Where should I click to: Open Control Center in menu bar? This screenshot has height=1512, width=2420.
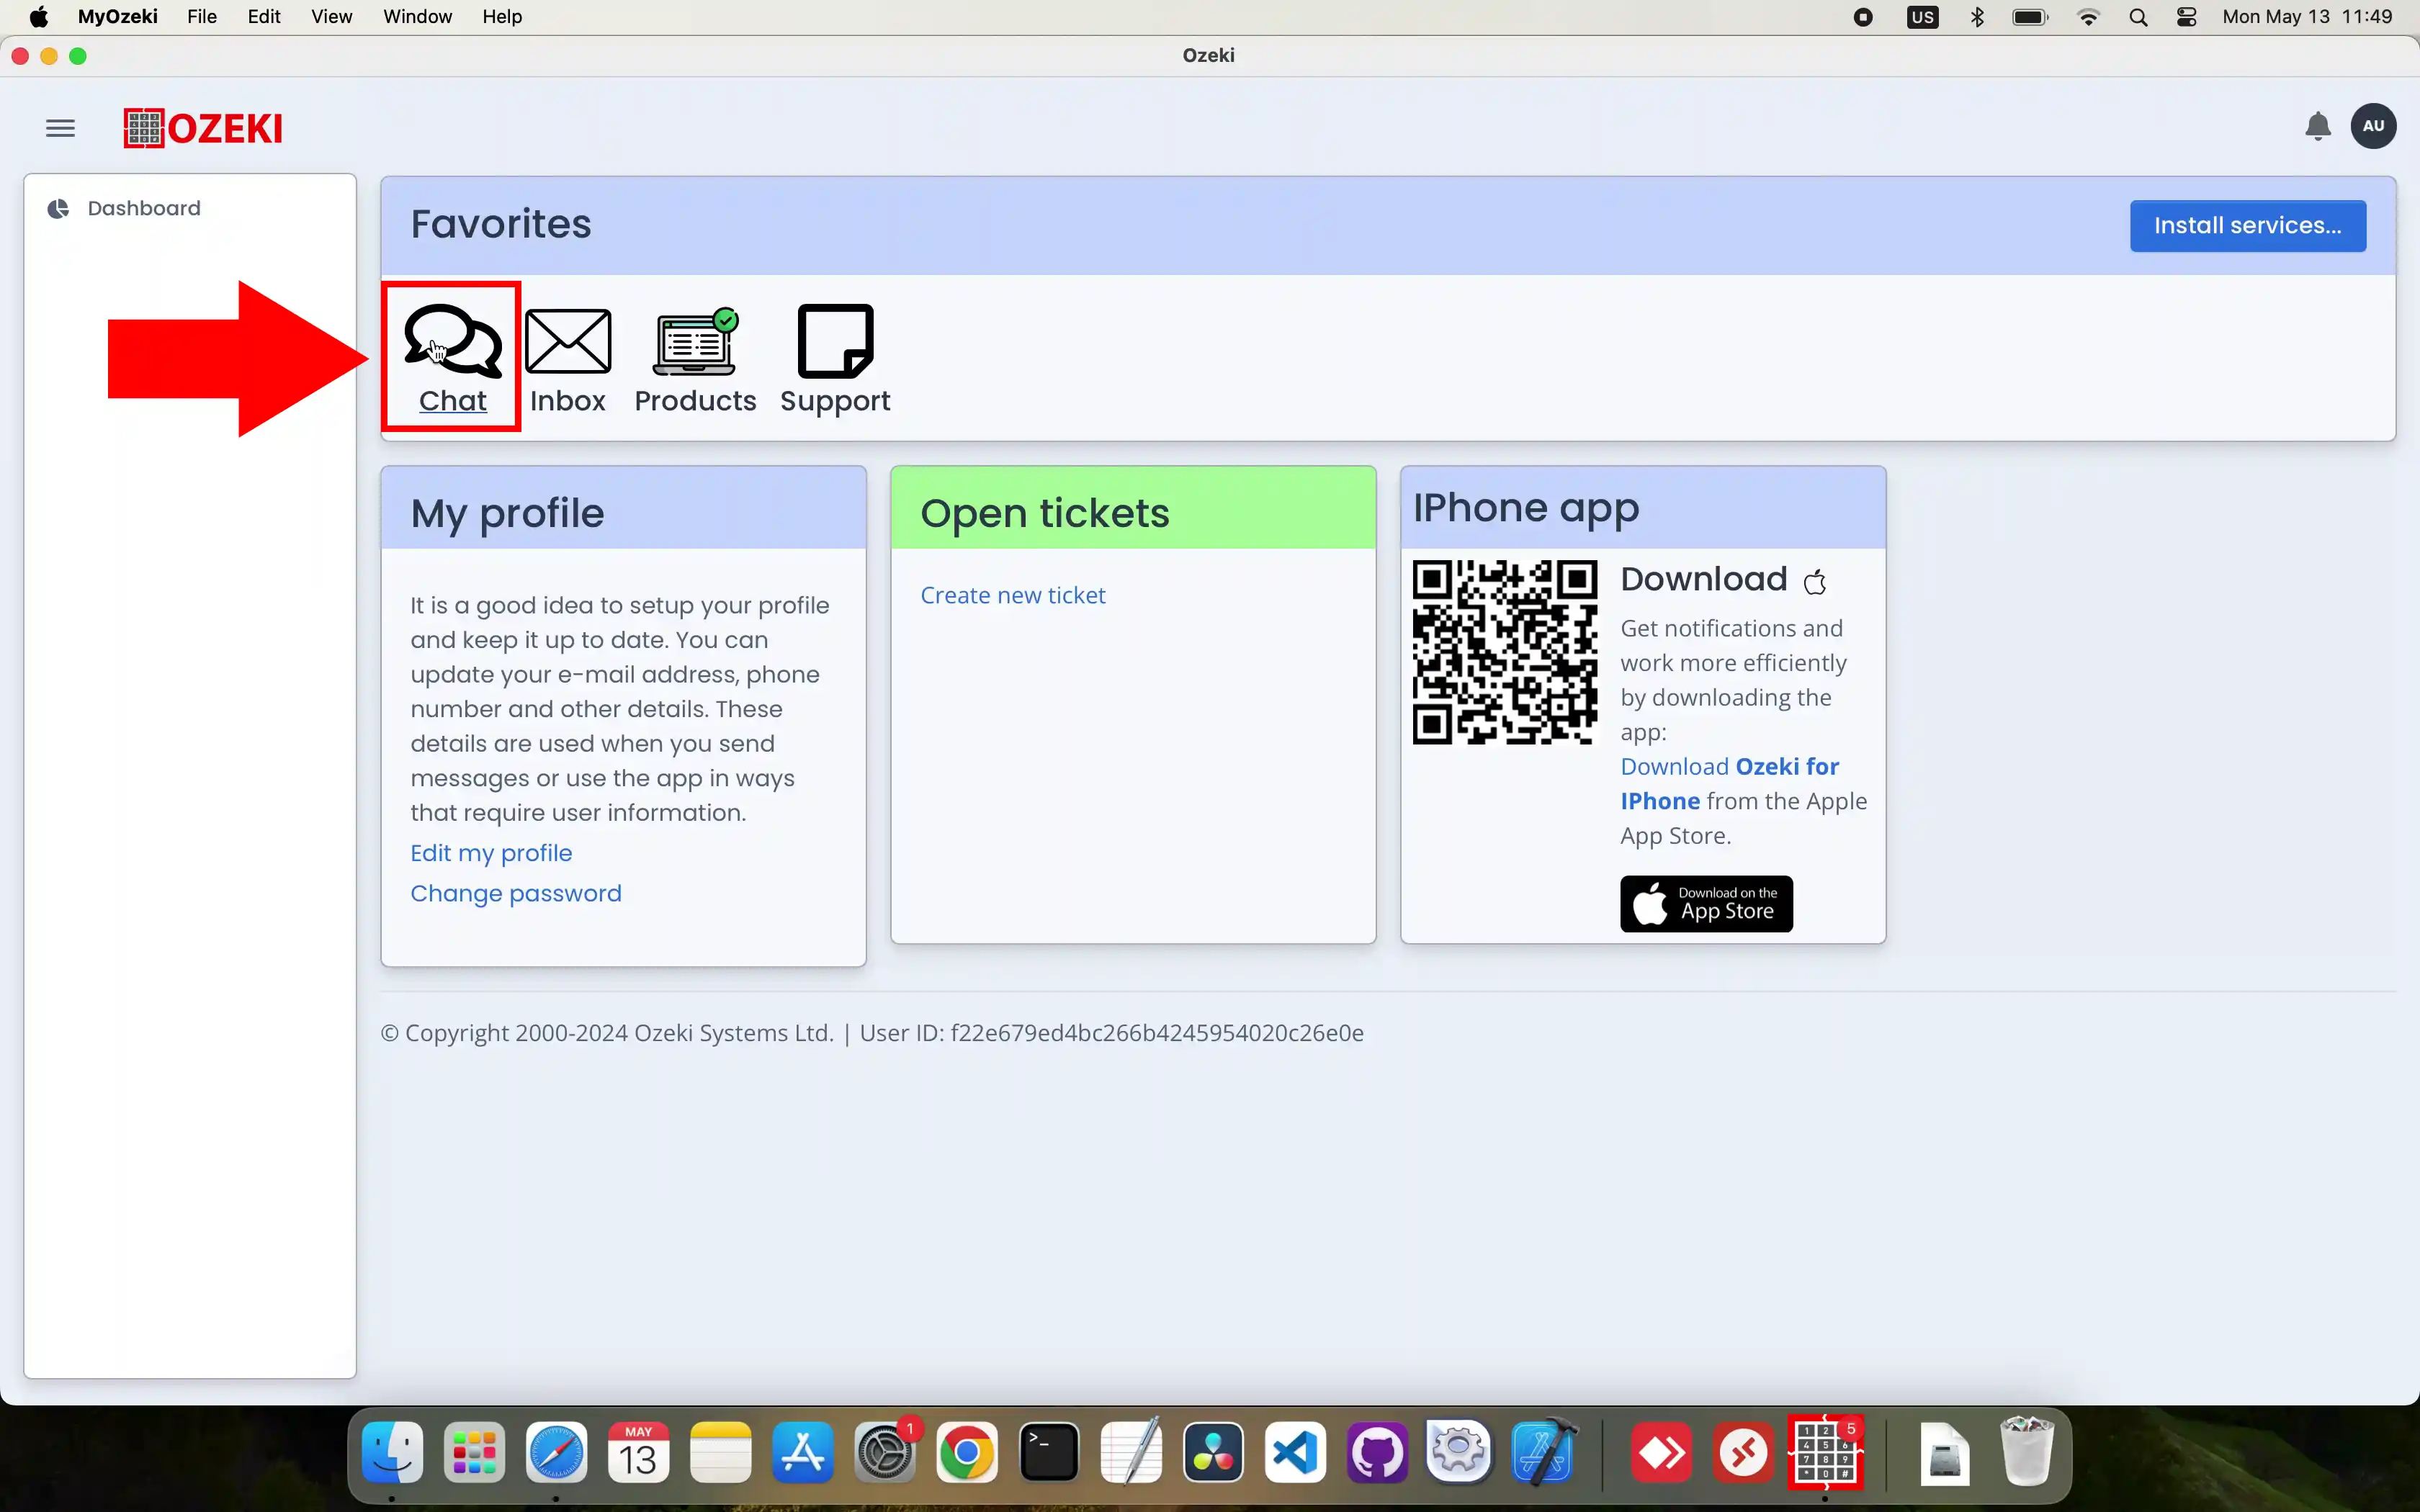point(2186,17)
